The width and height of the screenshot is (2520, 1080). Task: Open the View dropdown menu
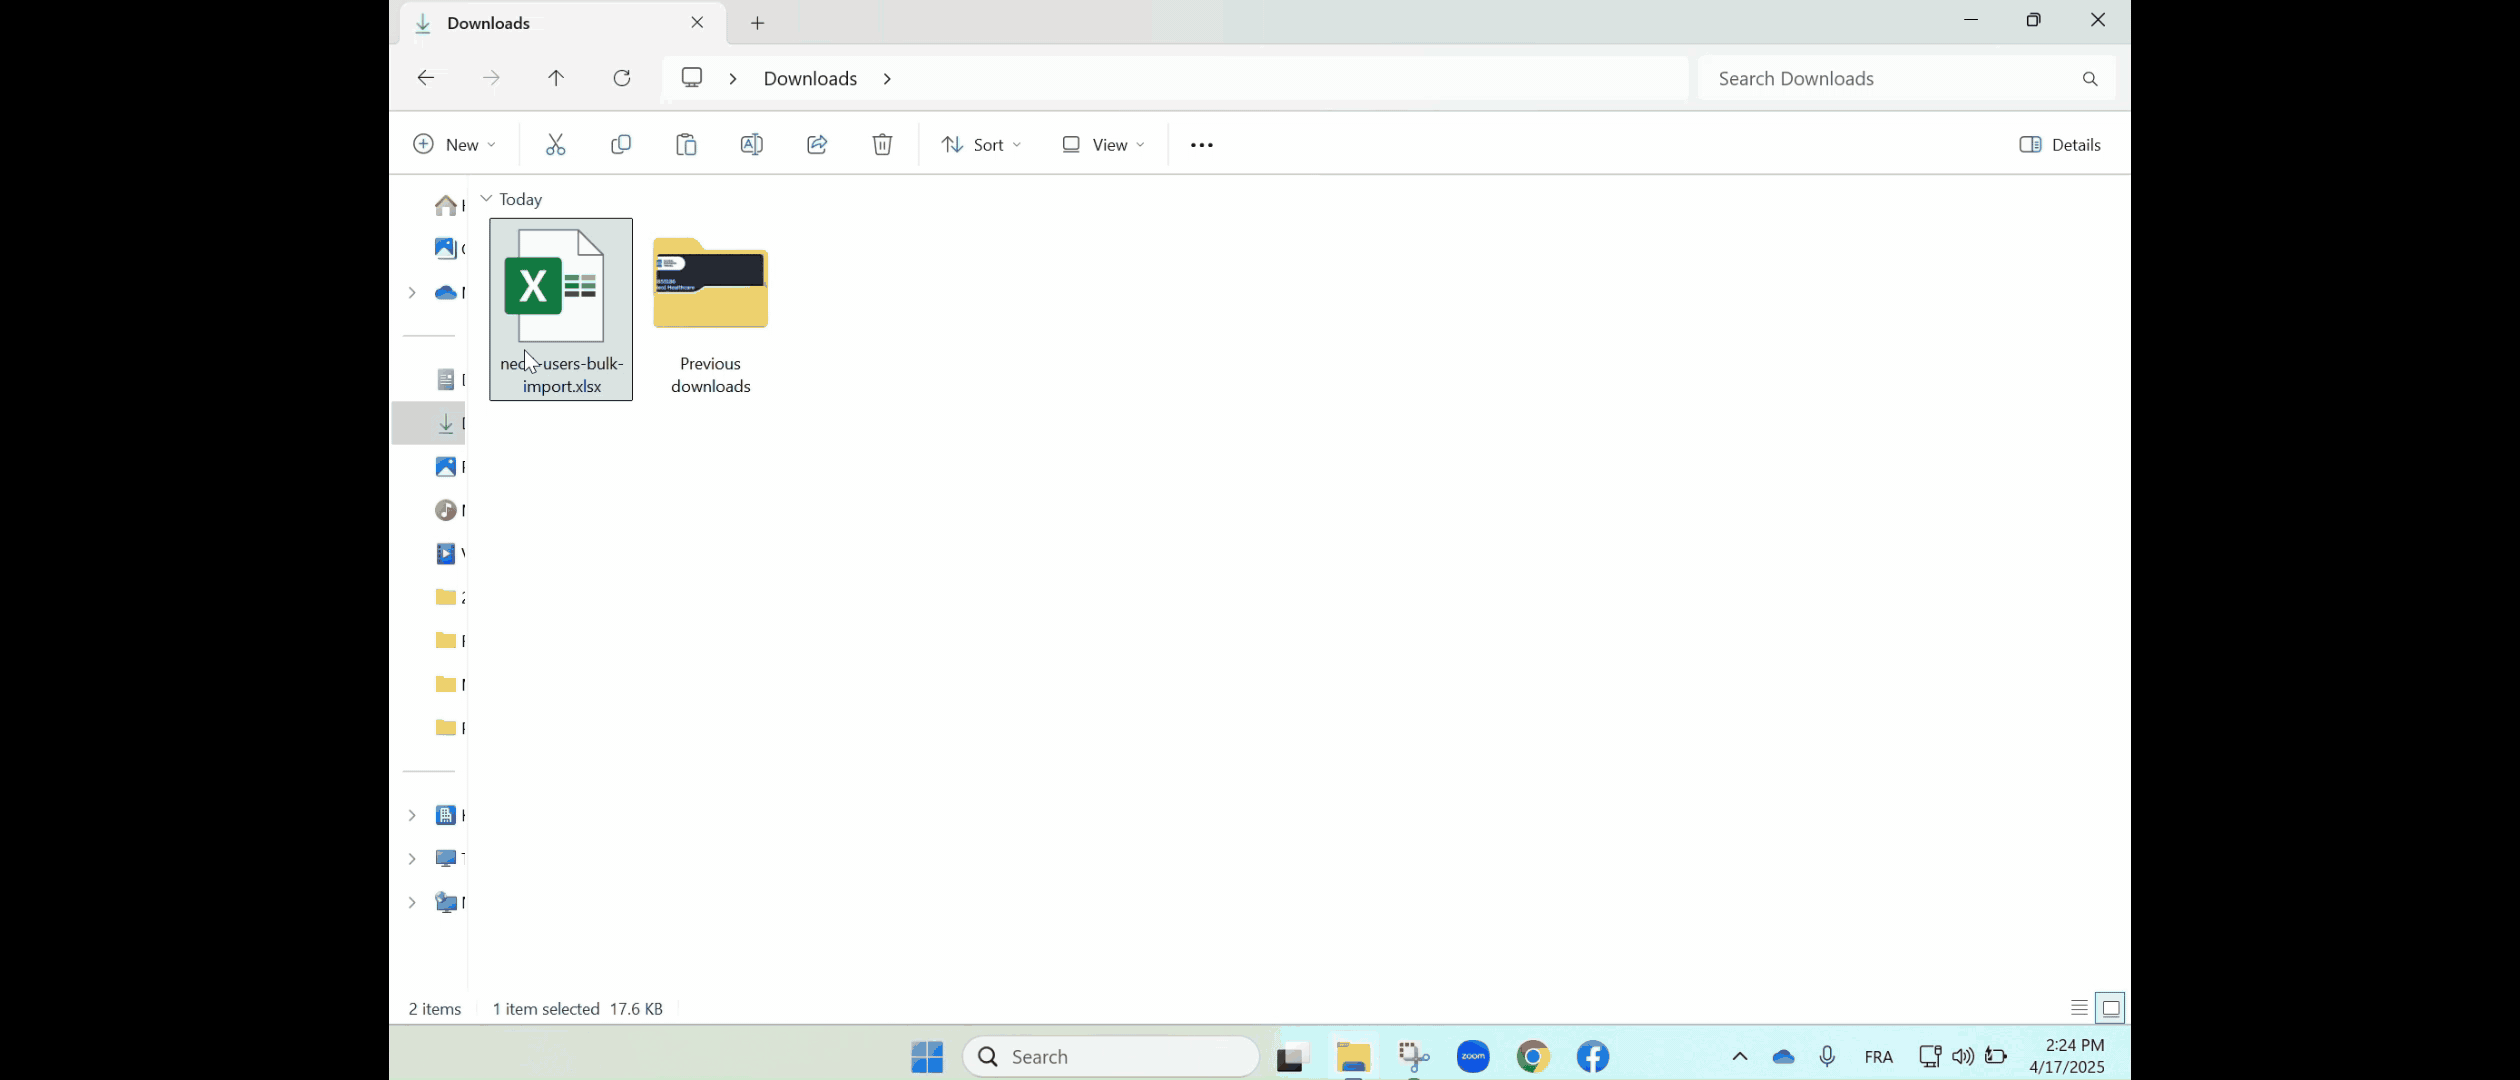tap(1103, 145)
